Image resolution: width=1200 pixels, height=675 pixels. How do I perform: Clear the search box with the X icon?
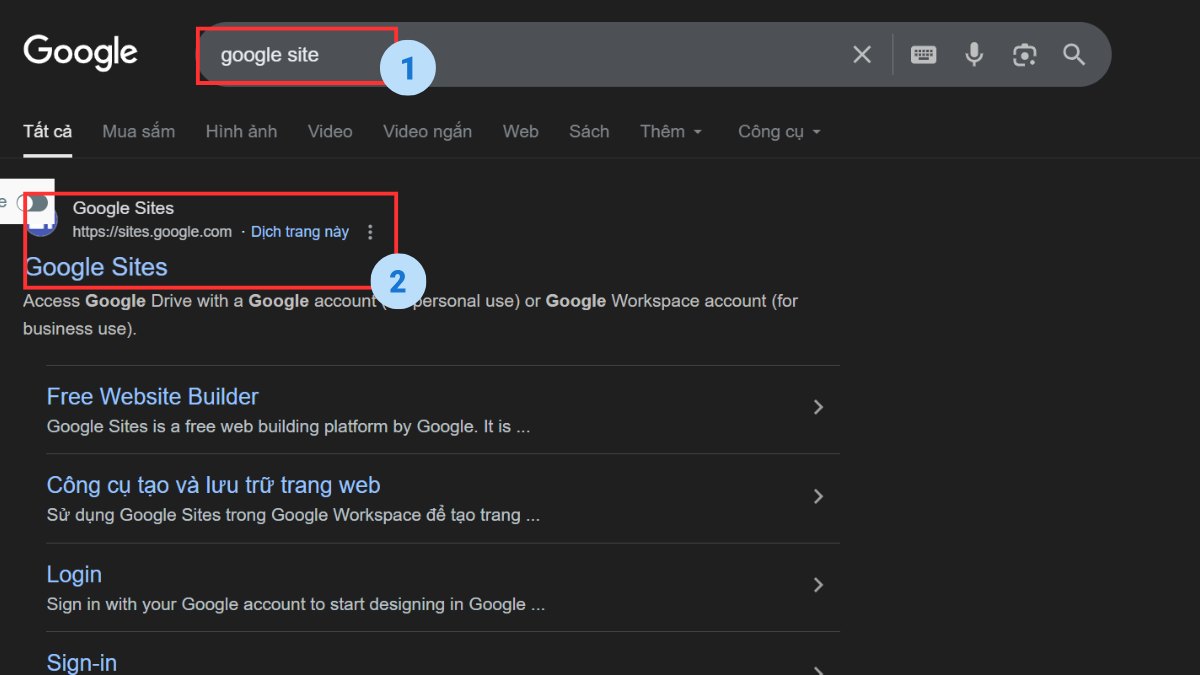pos(862,55)
